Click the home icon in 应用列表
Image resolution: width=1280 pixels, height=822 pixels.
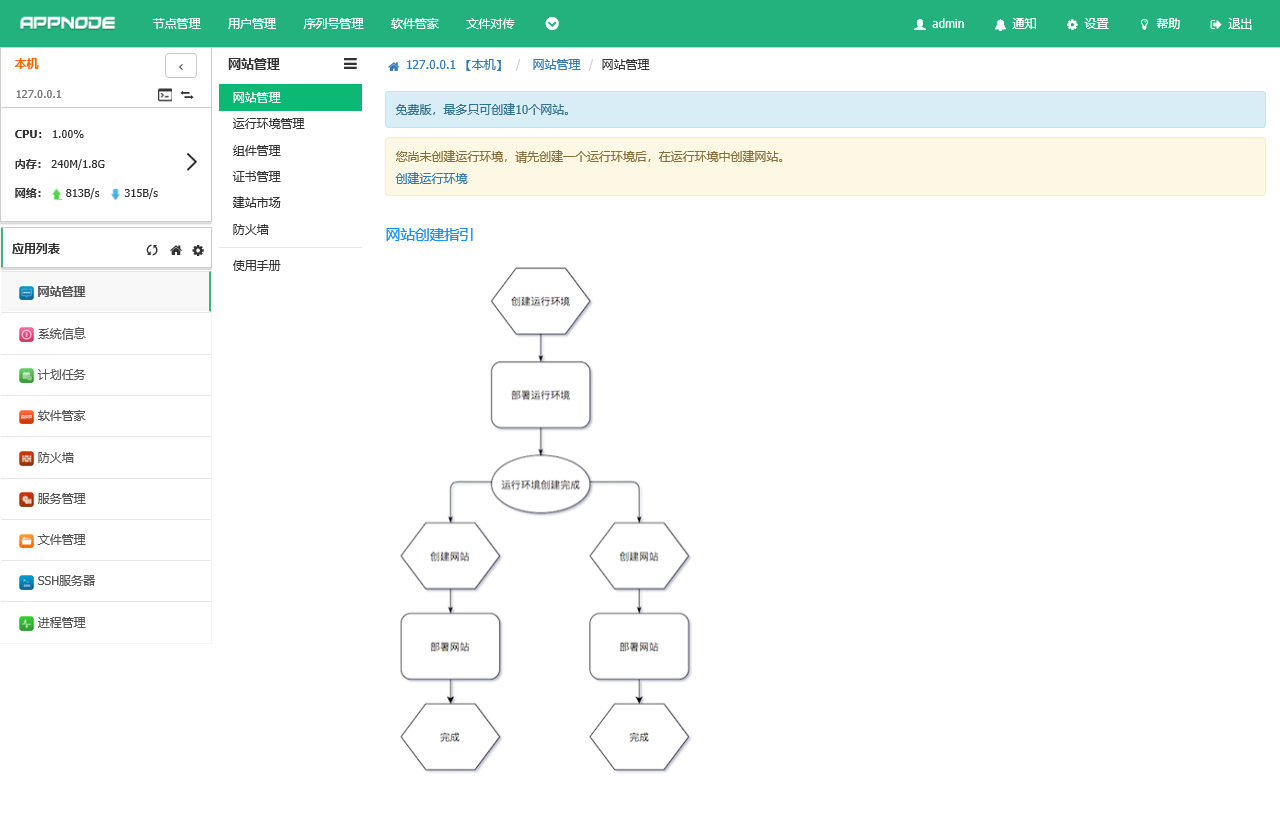coord(176,250)
